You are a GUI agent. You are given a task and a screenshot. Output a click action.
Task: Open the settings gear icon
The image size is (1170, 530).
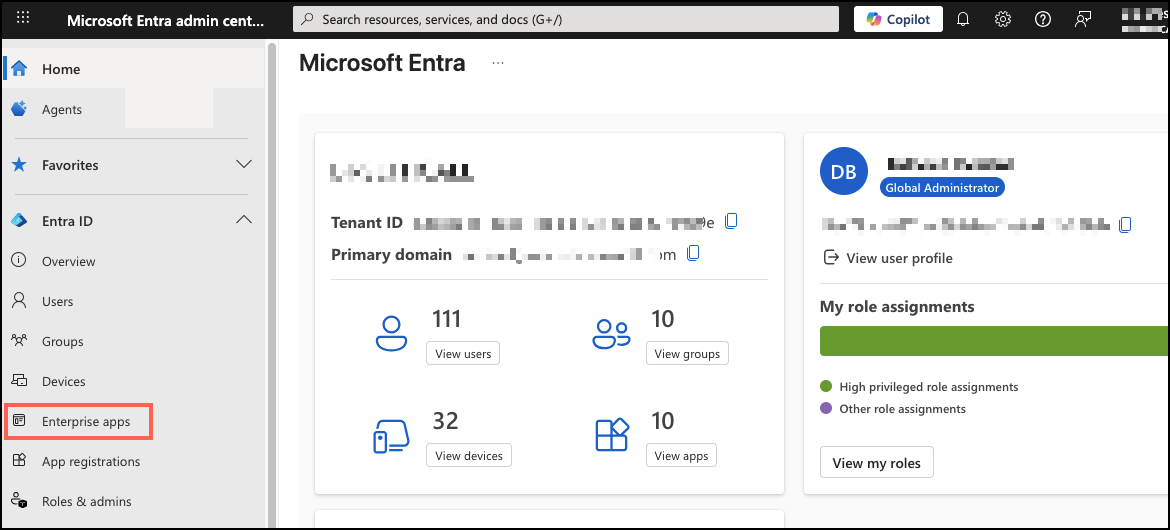pos(1003,19)
